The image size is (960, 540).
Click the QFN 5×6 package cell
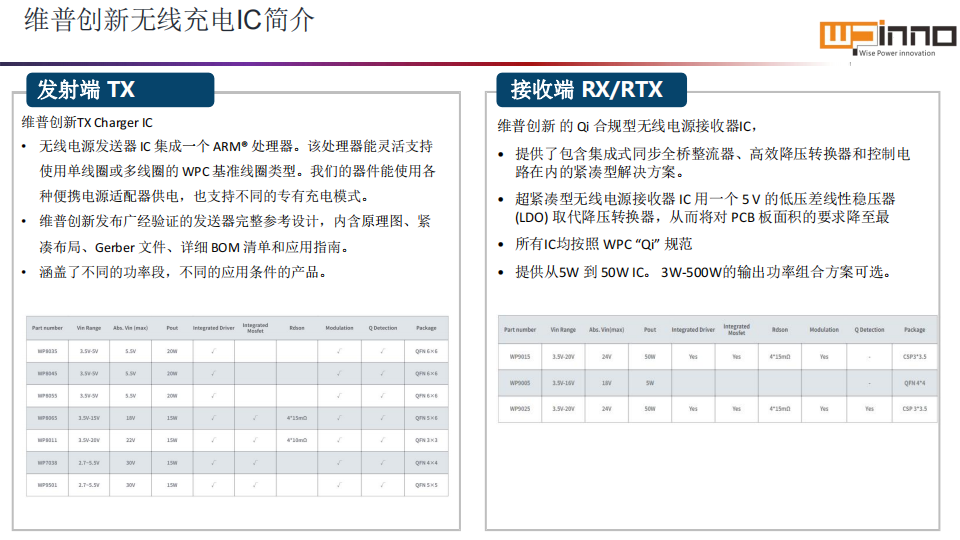pos(426,418)
